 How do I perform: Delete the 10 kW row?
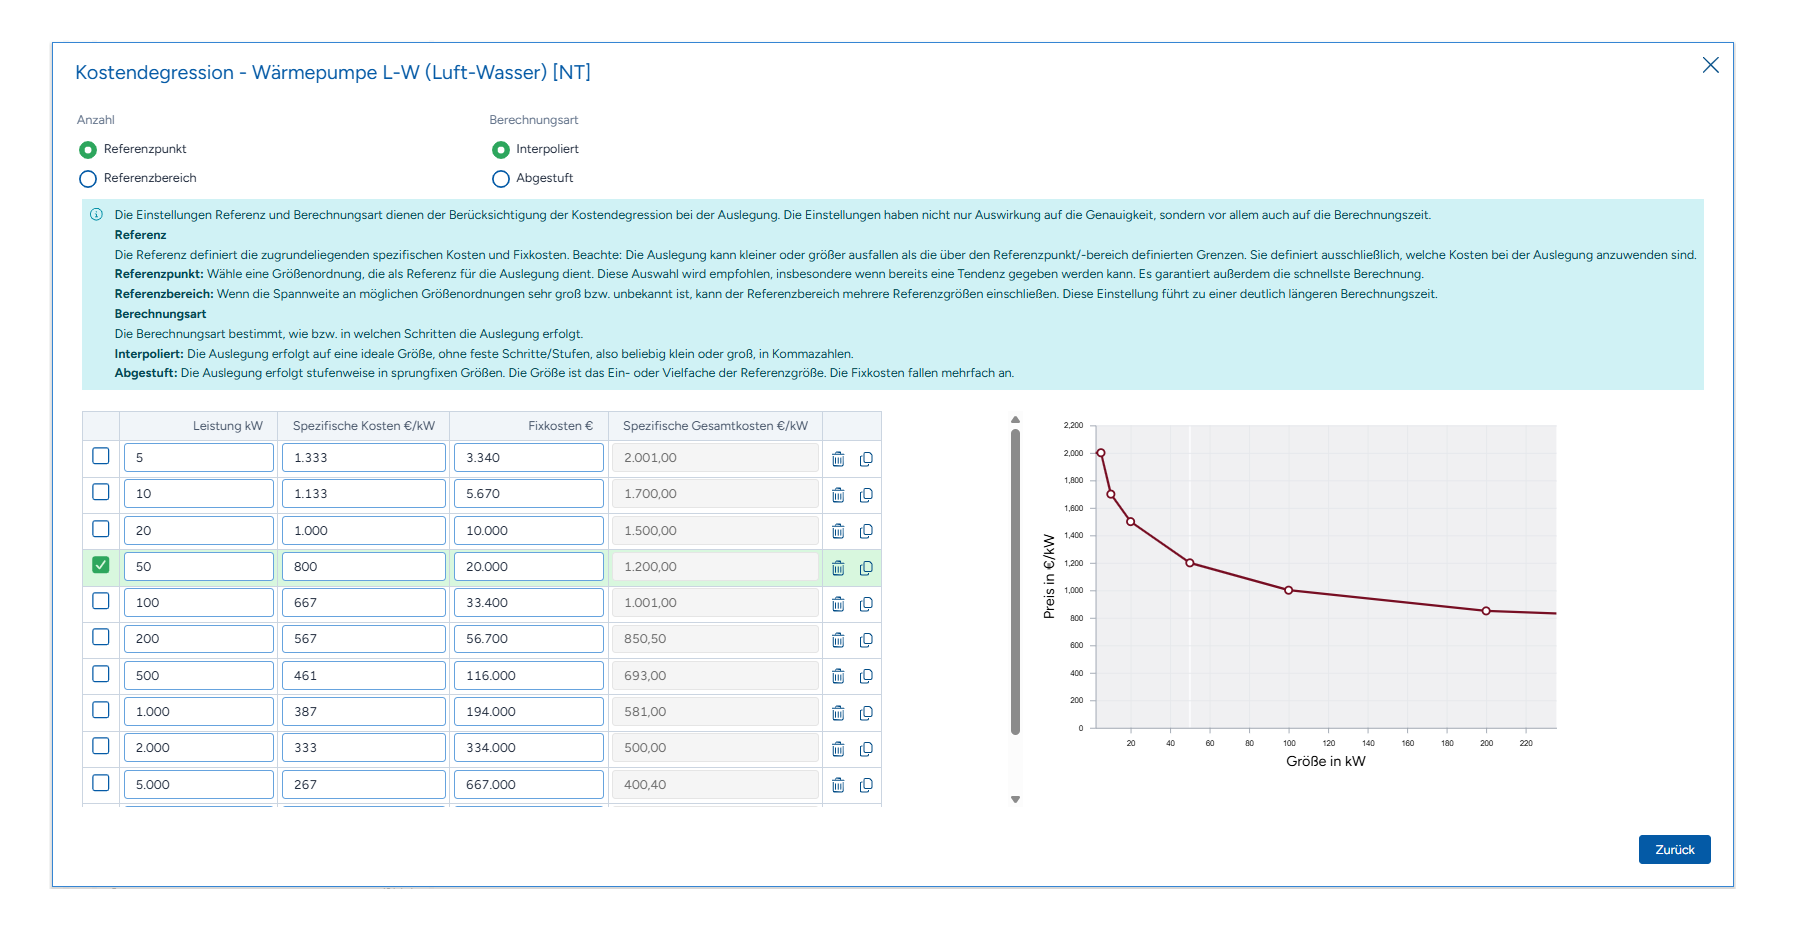coord(838,495)
